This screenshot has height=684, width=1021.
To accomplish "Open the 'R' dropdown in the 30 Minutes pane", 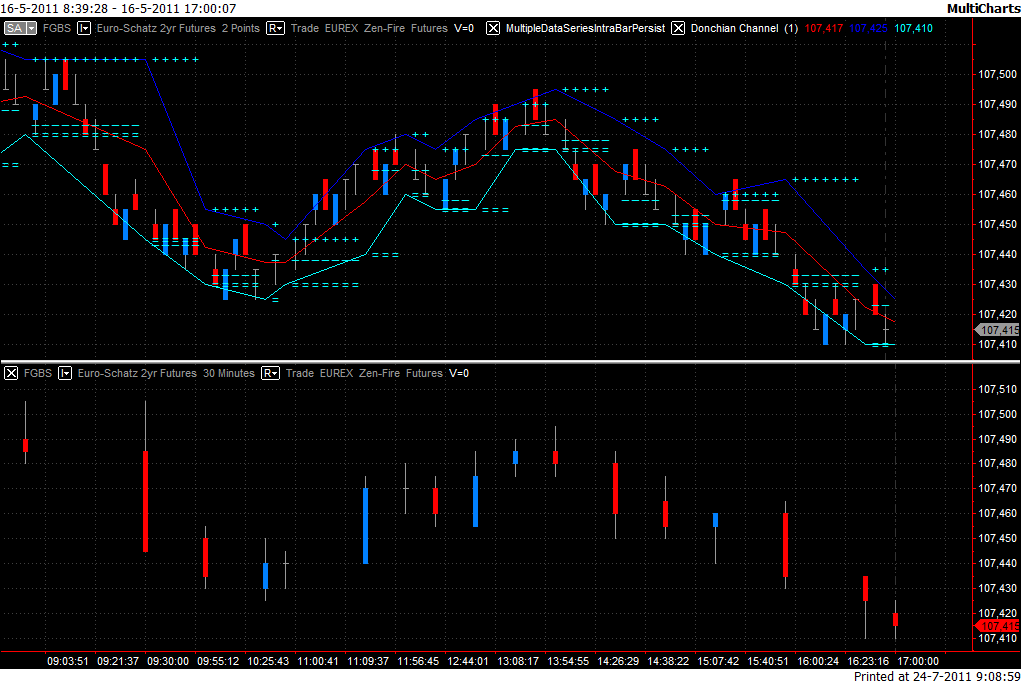I will click(270, 373).
